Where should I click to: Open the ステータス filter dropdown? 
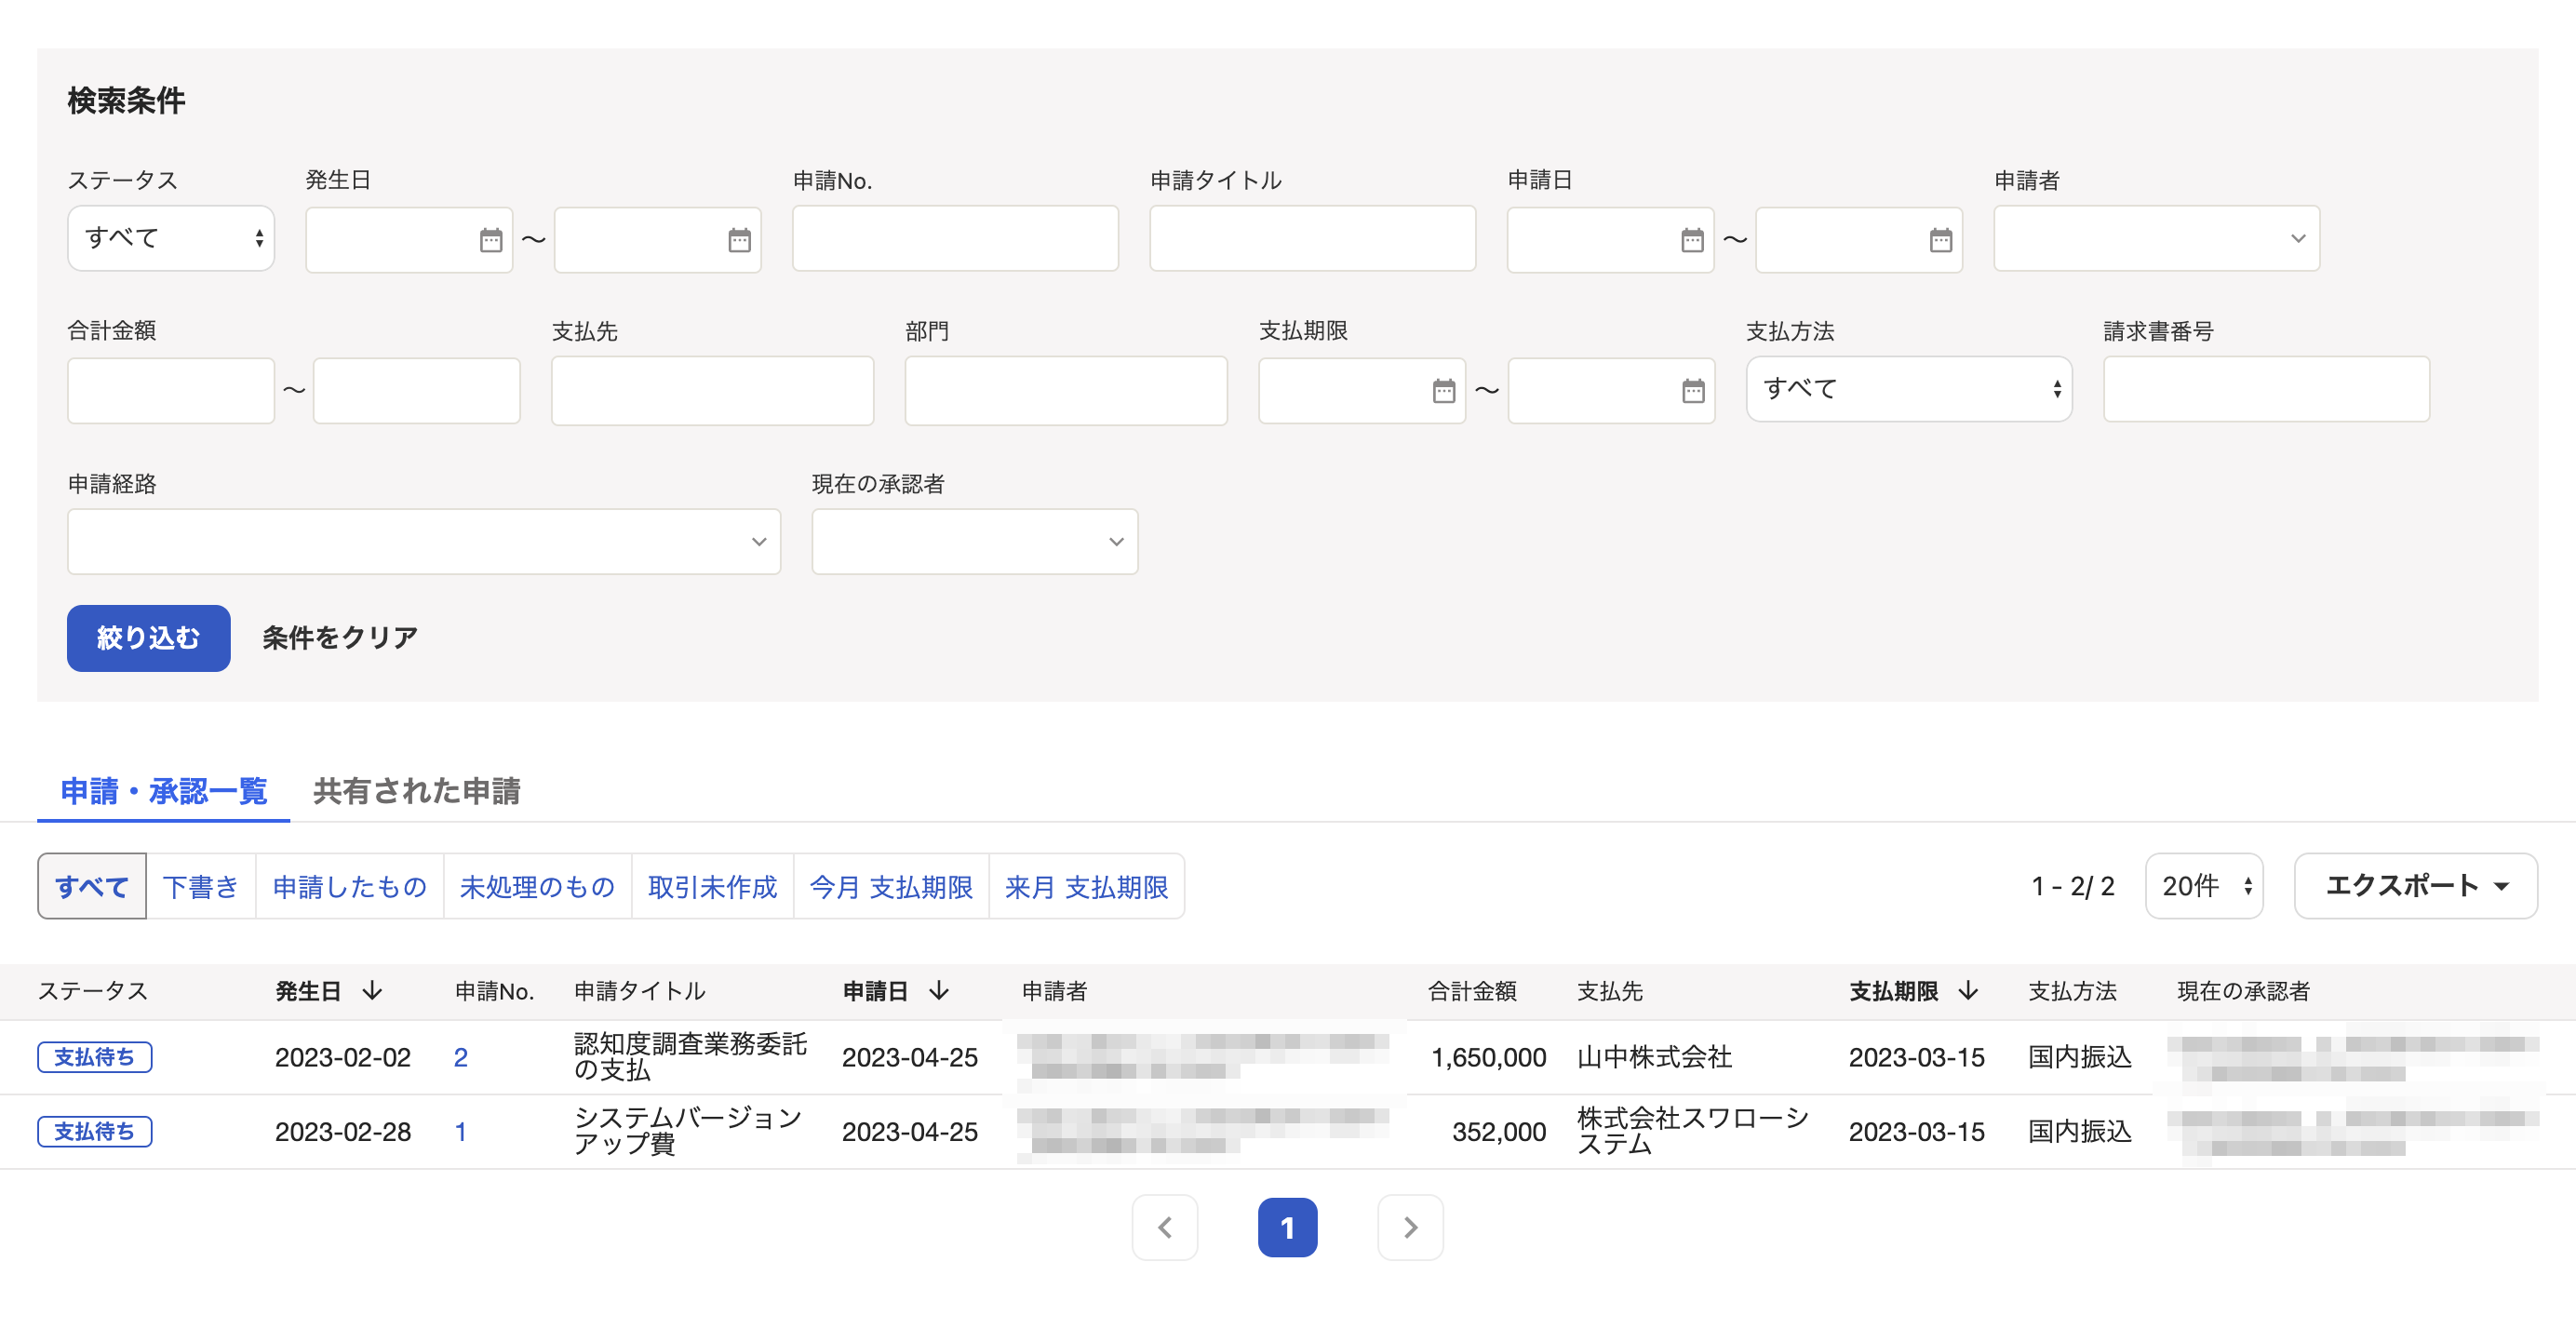coord(171,238)
